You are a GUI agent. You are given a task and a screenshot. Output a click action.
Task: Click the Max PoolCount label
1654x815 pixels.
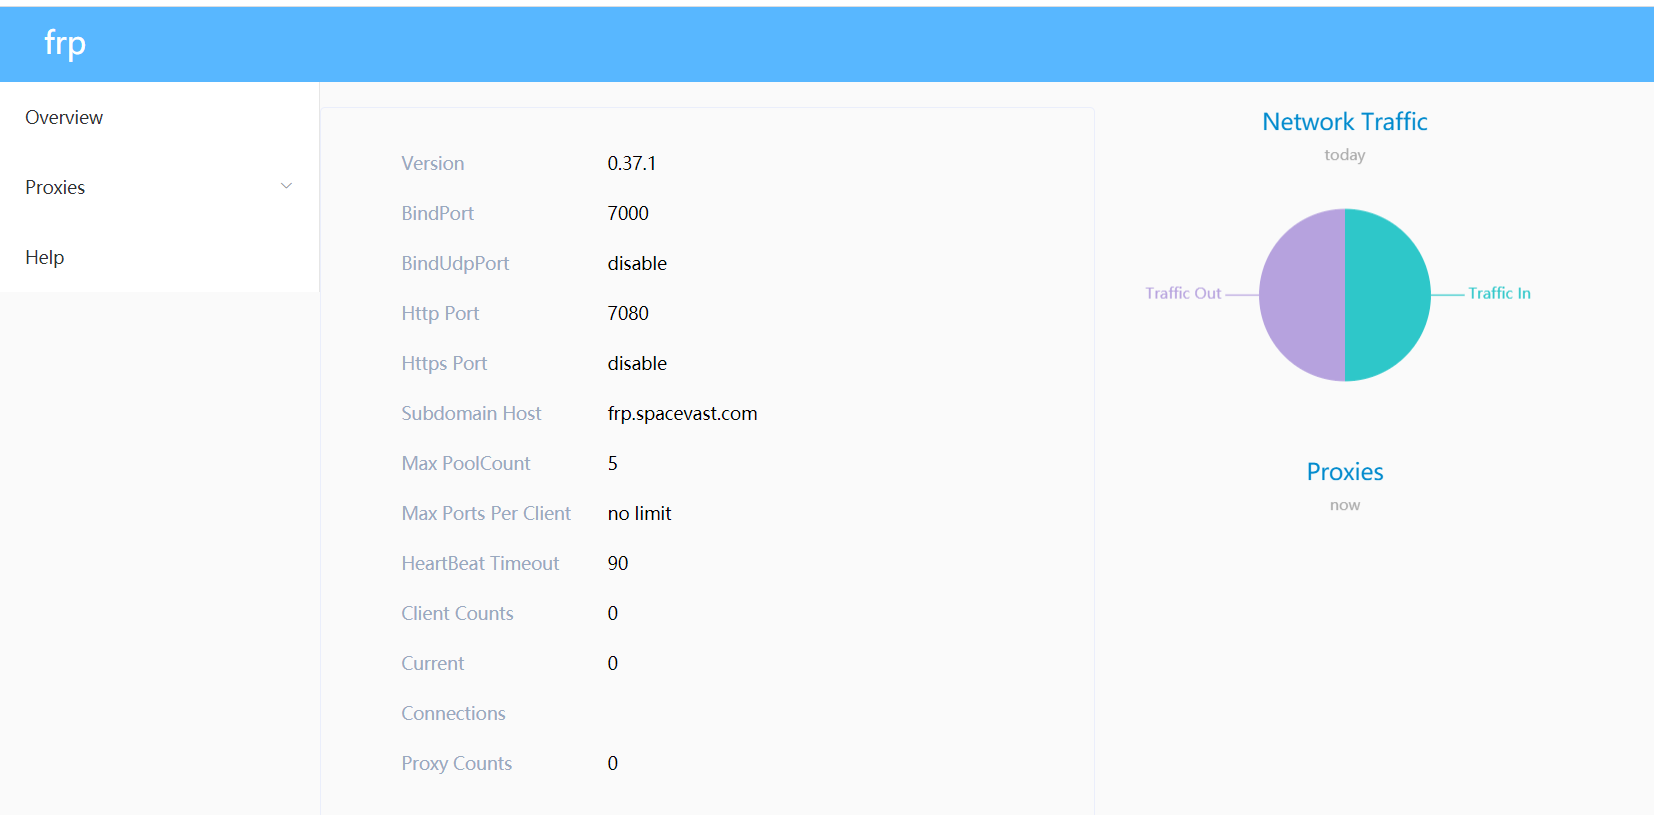(x=465, y=463)
